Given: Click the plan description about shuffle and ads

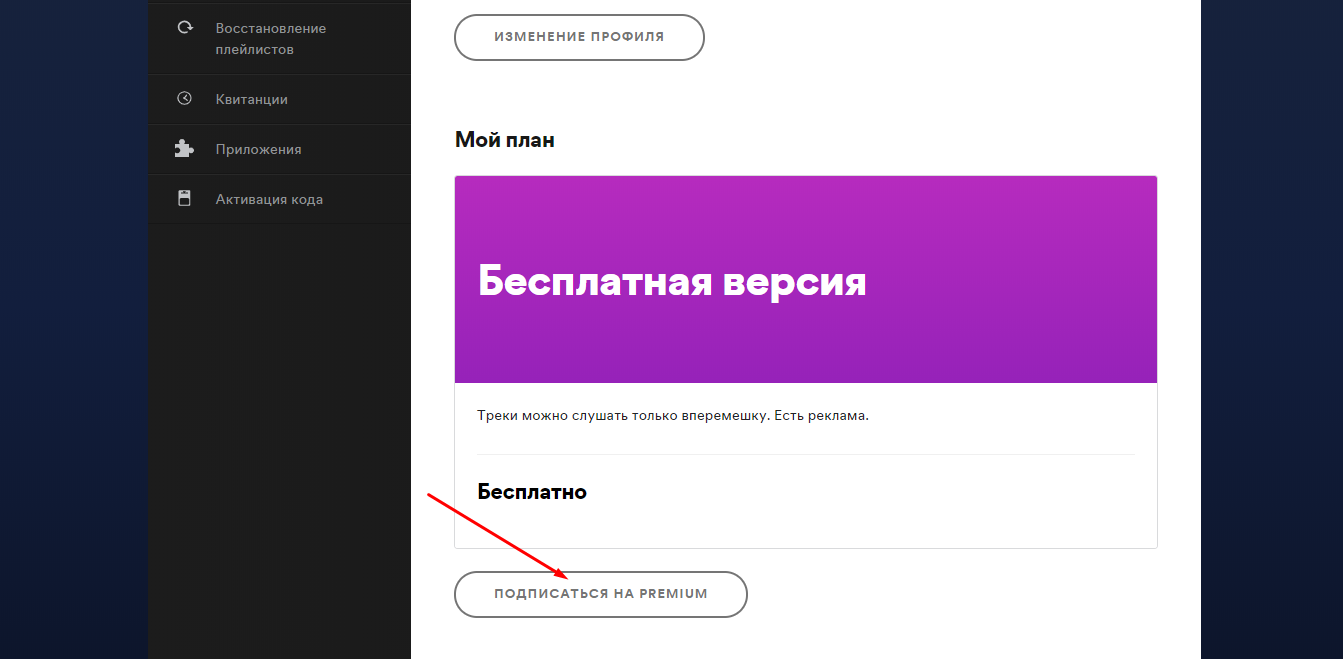Looking at the screenshot, I should tap(673, 415).
